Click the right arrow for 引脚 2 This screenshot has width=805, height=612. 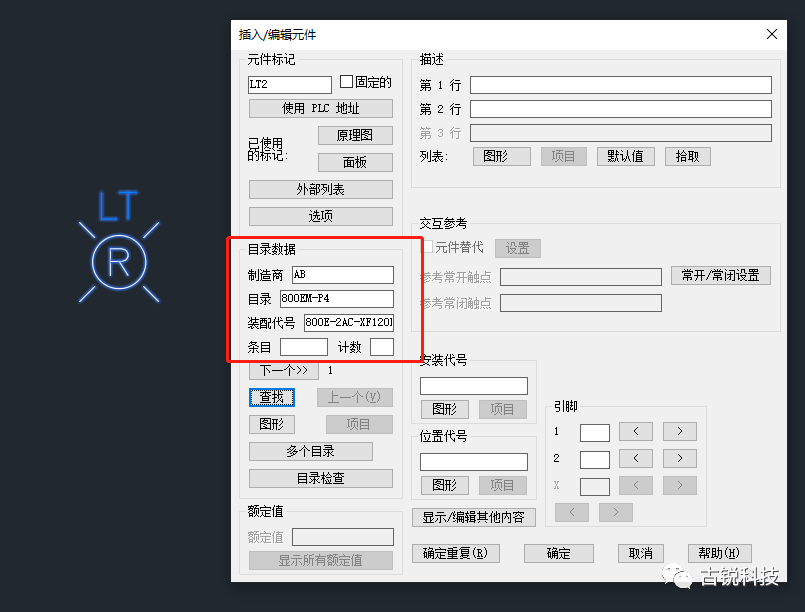point(680,458)
